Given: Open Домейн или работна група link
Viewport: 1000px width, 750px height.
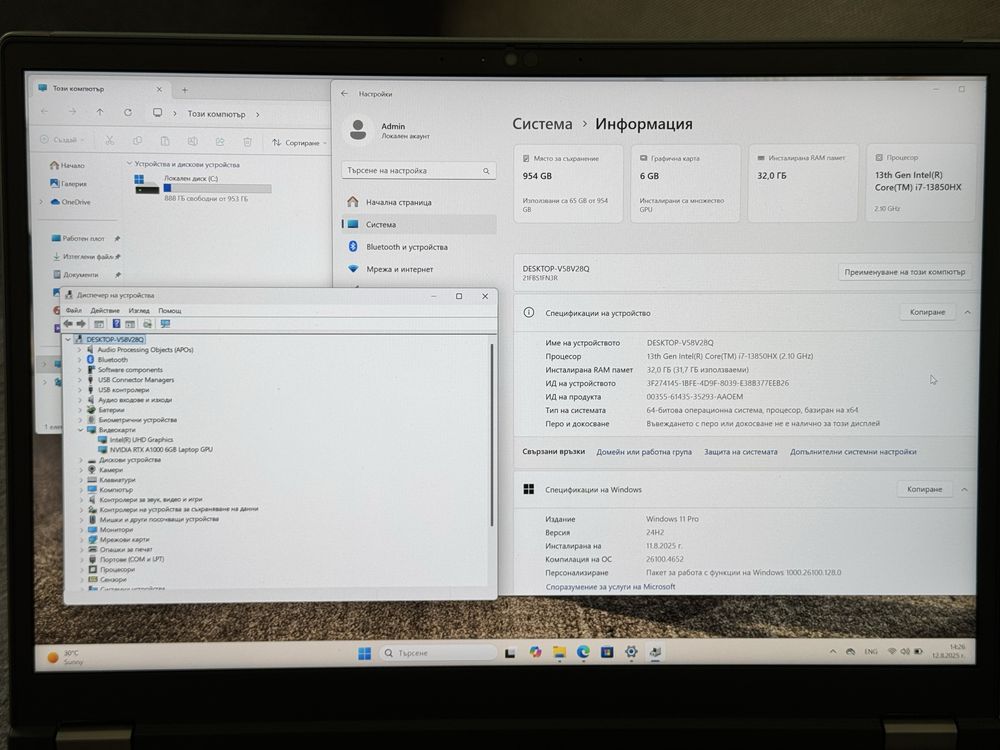Looking at the screenshot, I should 643,452.
